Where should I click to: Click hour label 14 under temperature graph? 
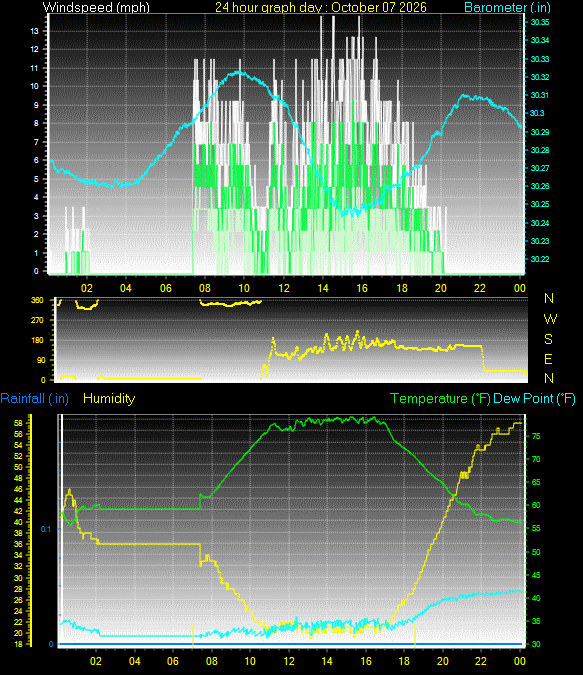coord(327,661)
